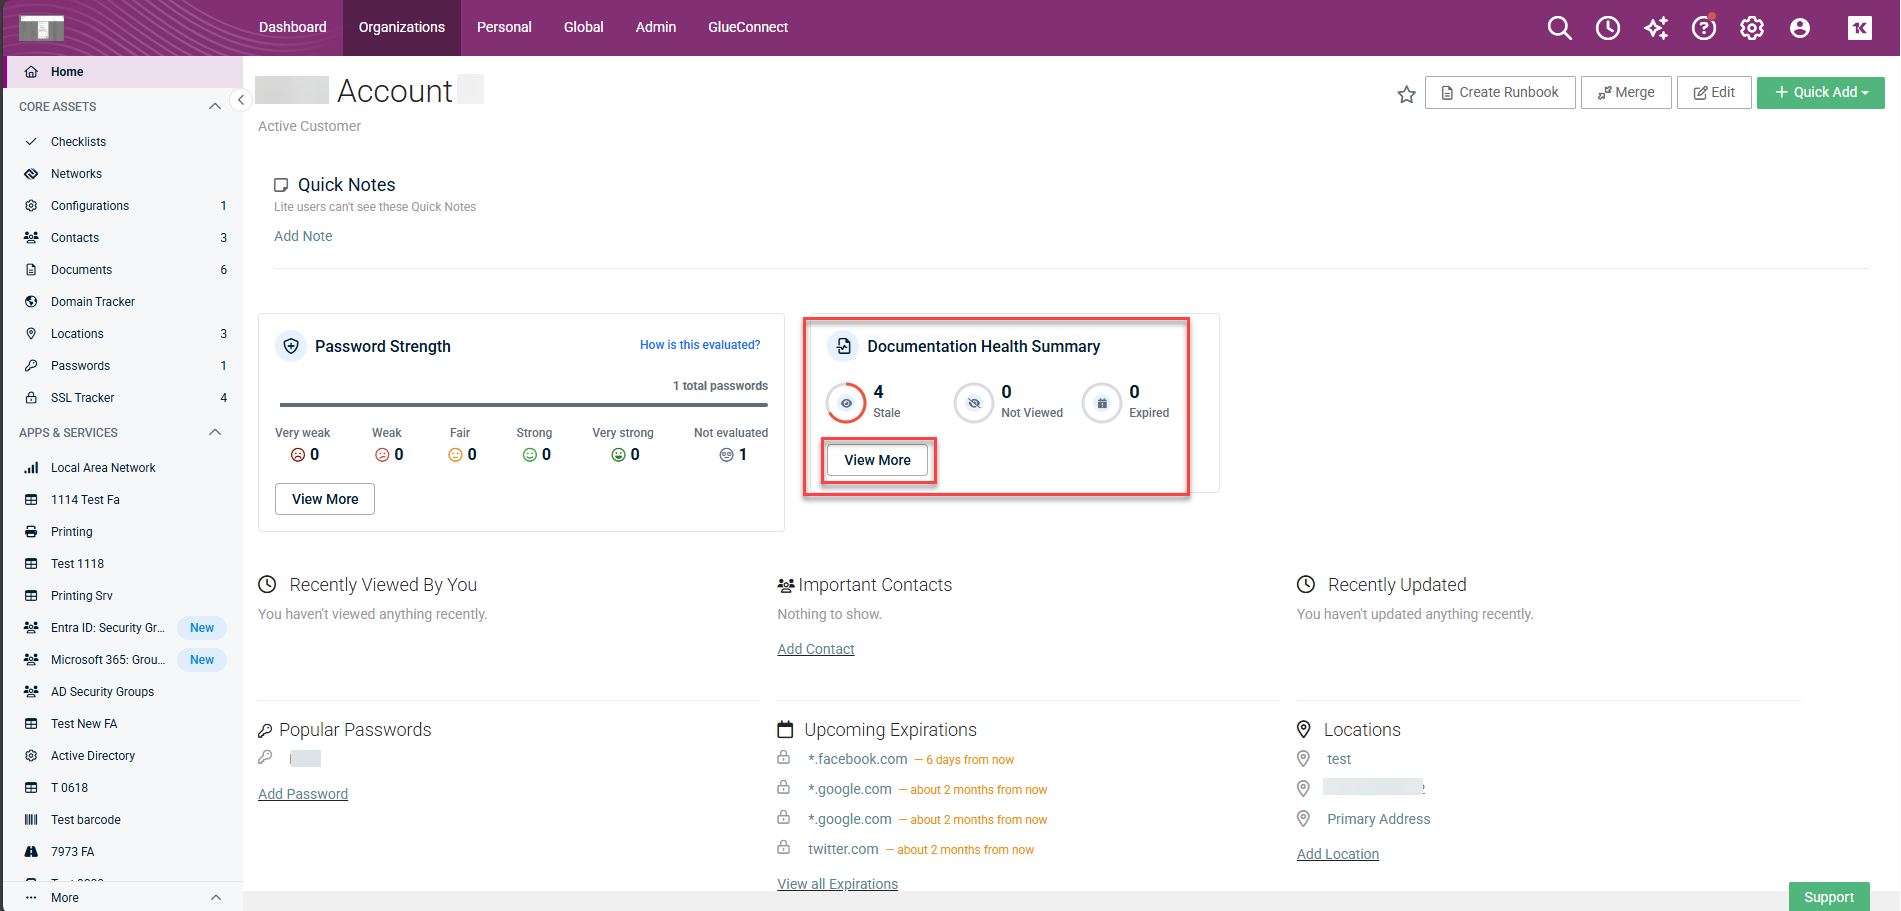The image size is (1901, 911).
Task: Open the user profile icon
Action: click(x=1799, y=28)
